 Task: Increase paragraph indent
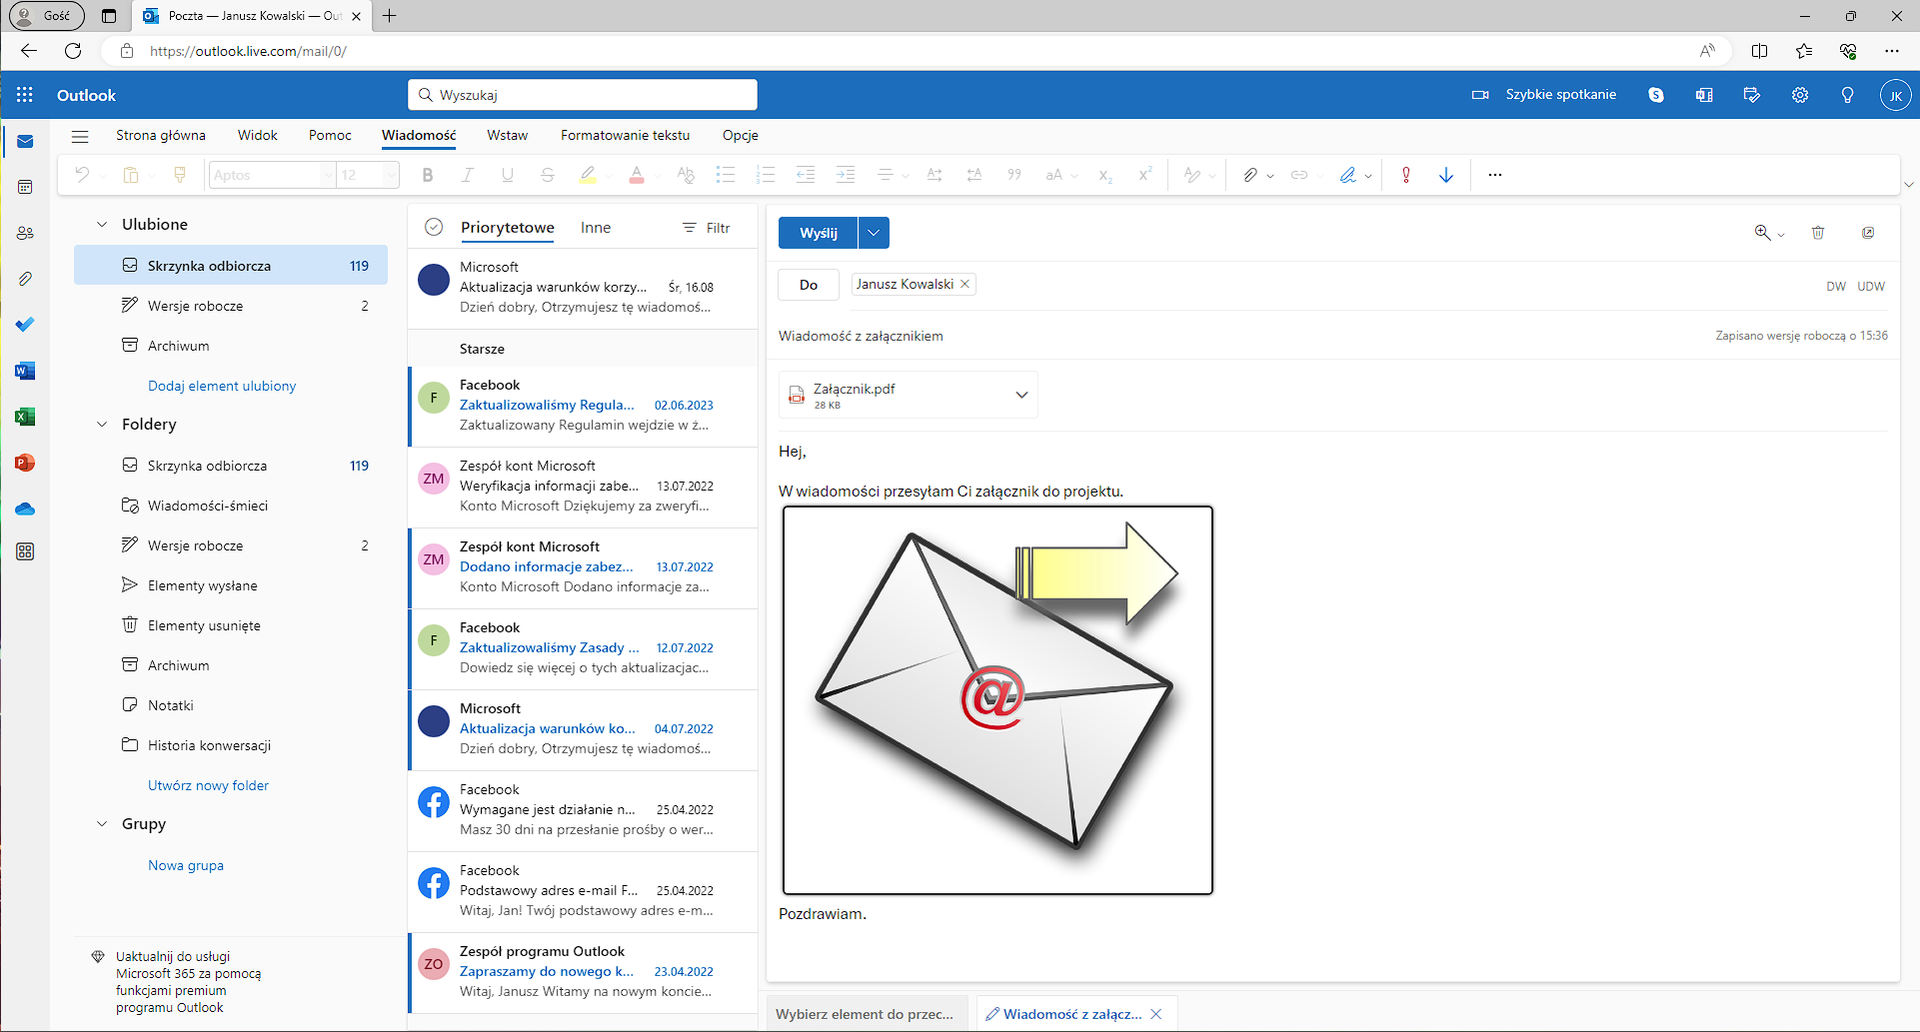pos(845,175)
